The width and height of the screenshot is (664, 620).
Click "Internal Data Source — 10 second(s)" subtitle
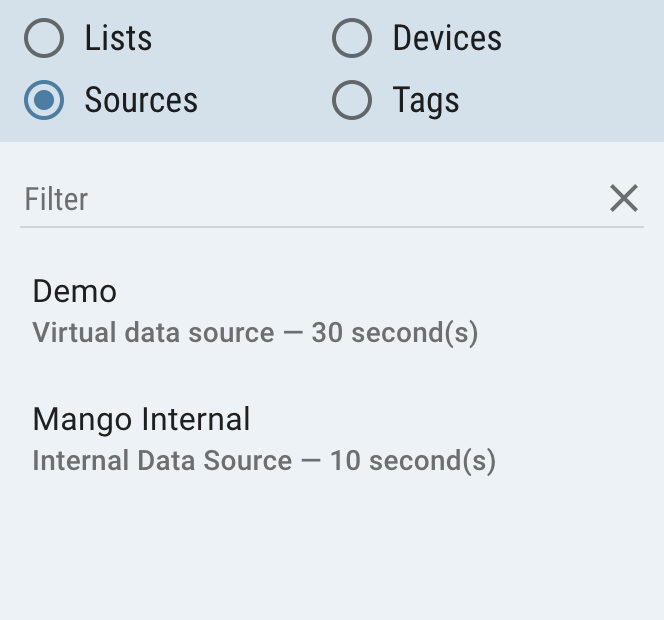click(x=264, y=461)
